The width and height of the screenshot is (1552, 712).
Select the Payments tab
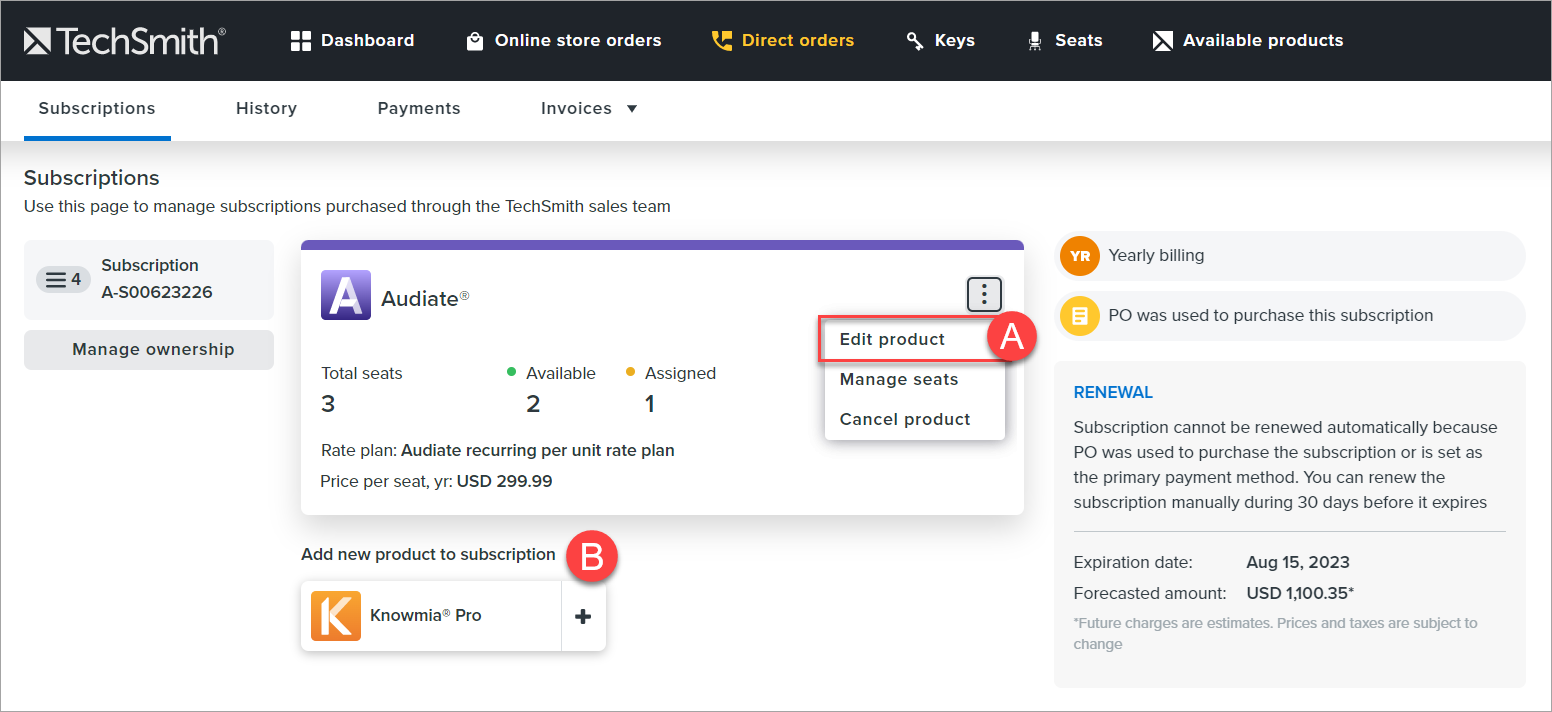coord(419,108)
